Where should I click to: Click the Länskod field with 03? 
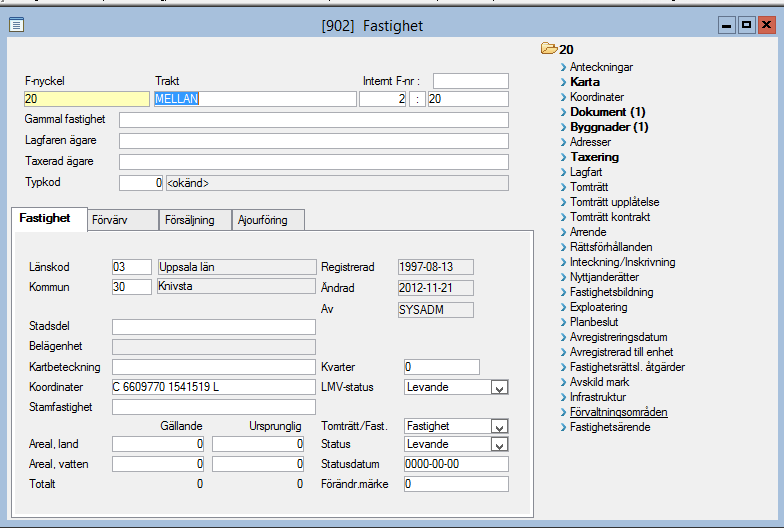tap(132, 267)
